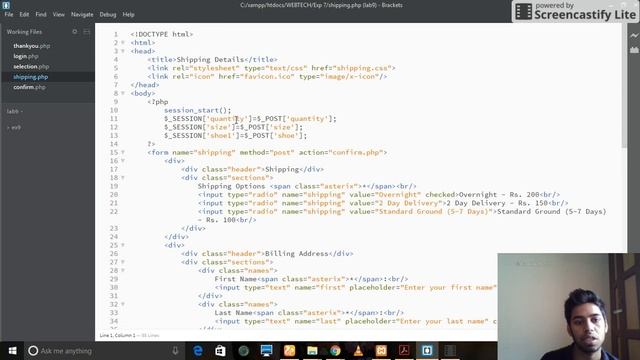The height and width of the screenshot is (360, 640).
Task: Click the vertical editor scrollbar thumb
Action: tap(624, 87)
